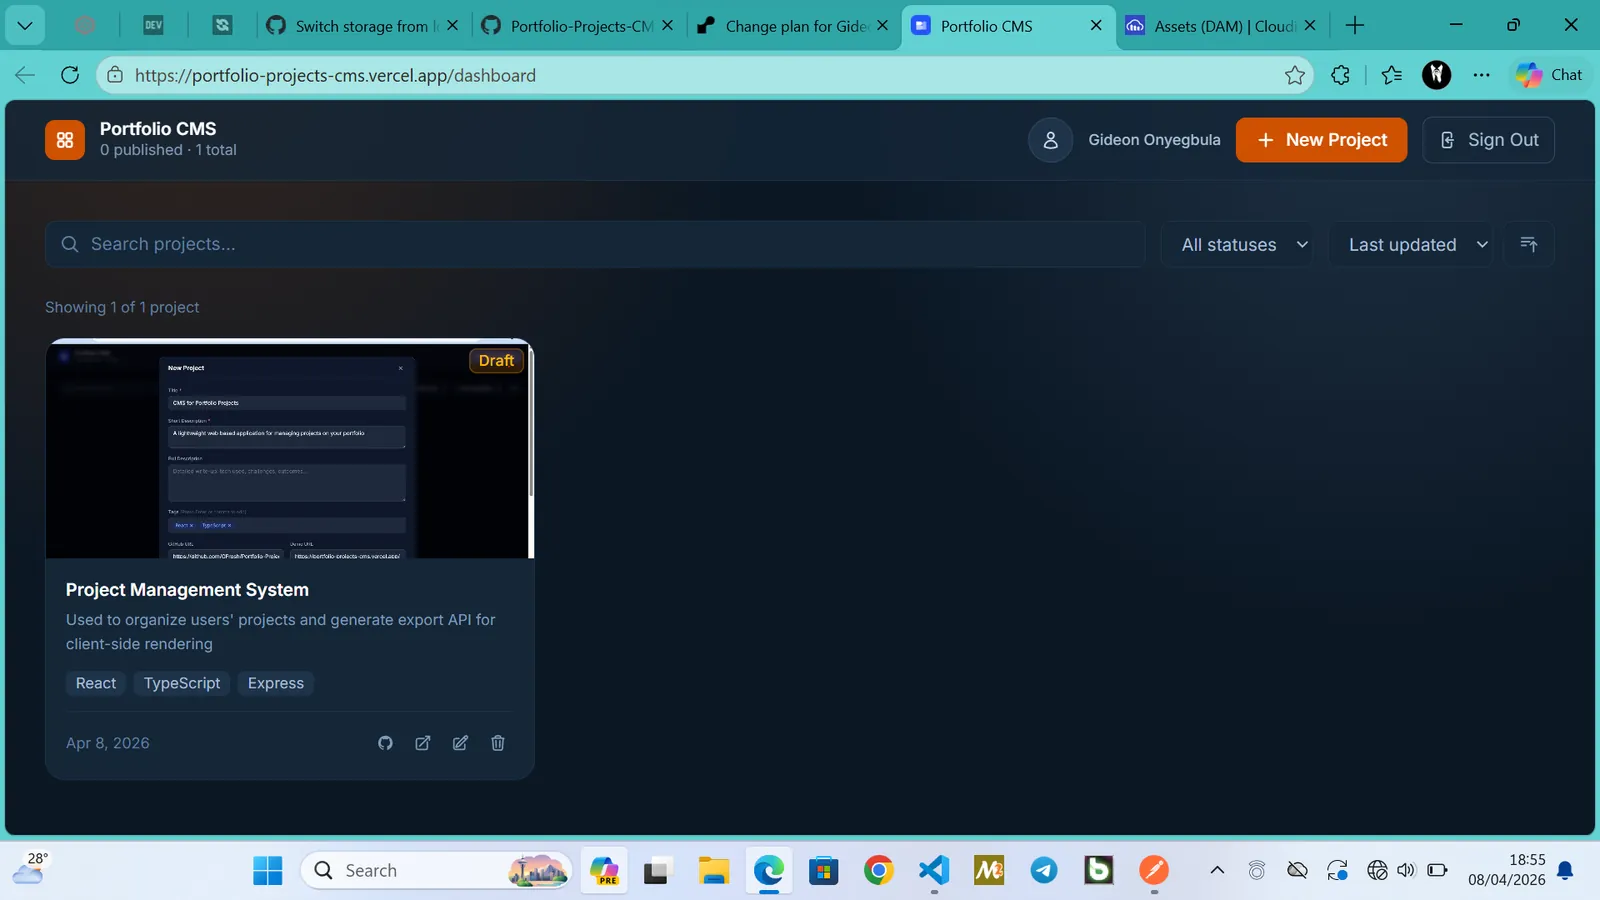This screenshot has height=900, width=1600.
Task: Click the user profile avatar icon
Action: [x=1051, y=140]
